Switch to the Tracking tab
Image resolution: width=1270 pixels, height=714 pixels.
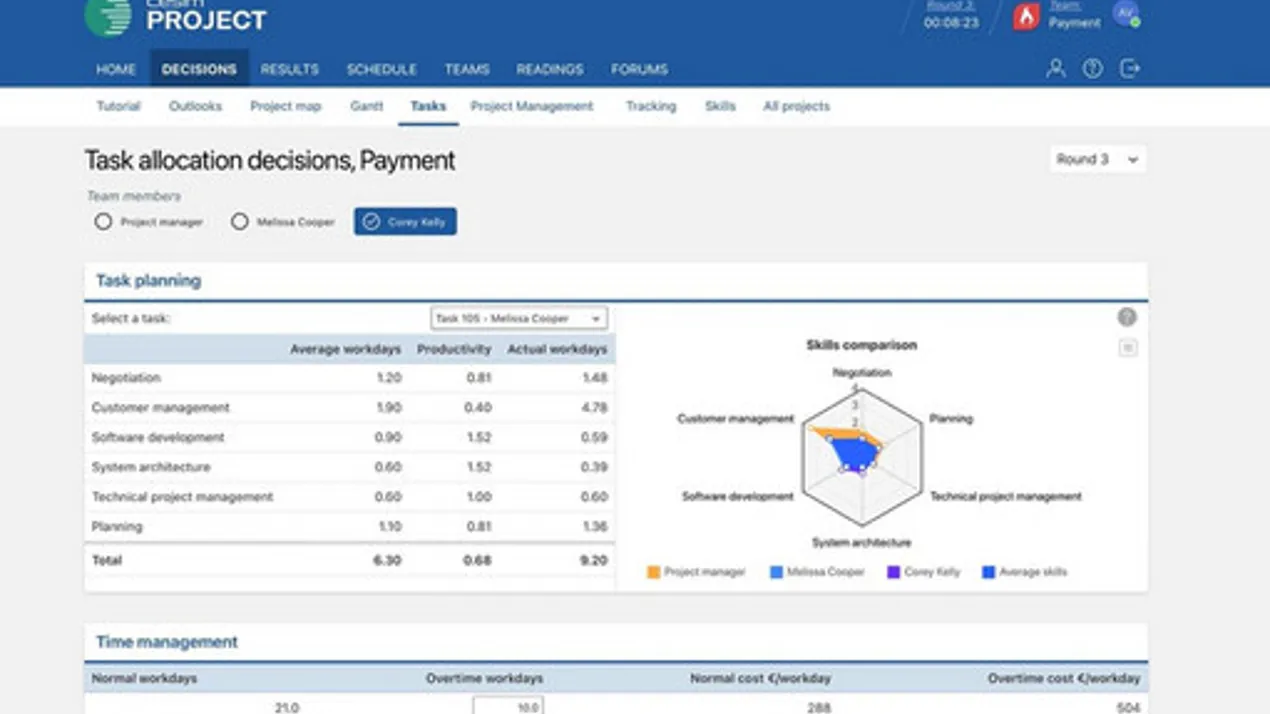tap(651, 106)
